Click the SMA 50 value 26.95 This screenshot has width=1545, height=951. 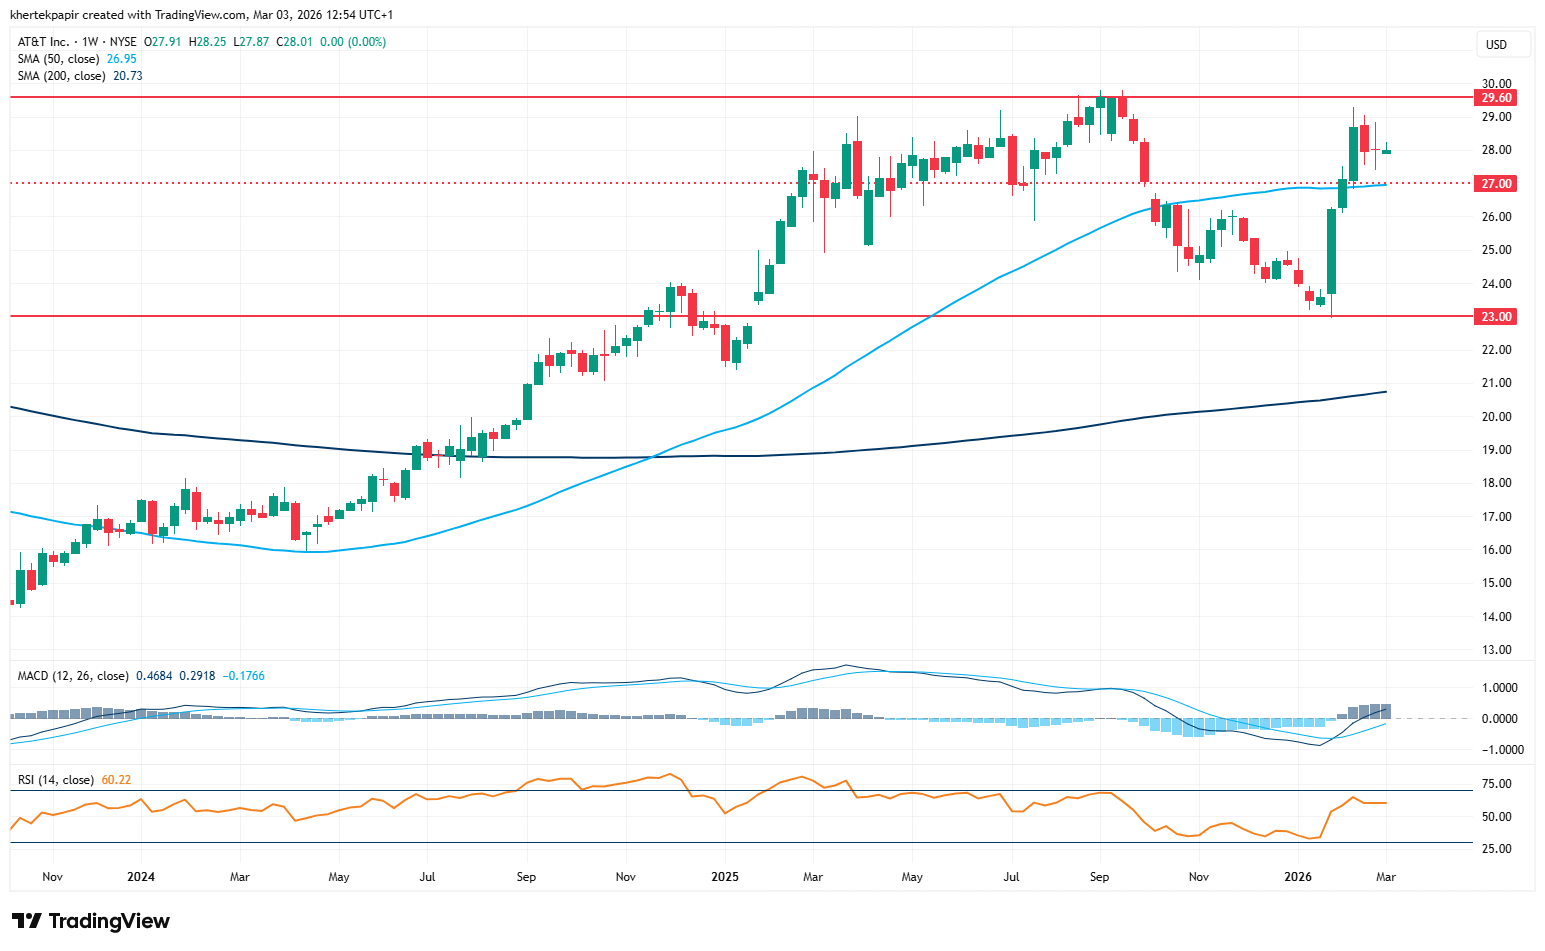click(x=122, y=59)
